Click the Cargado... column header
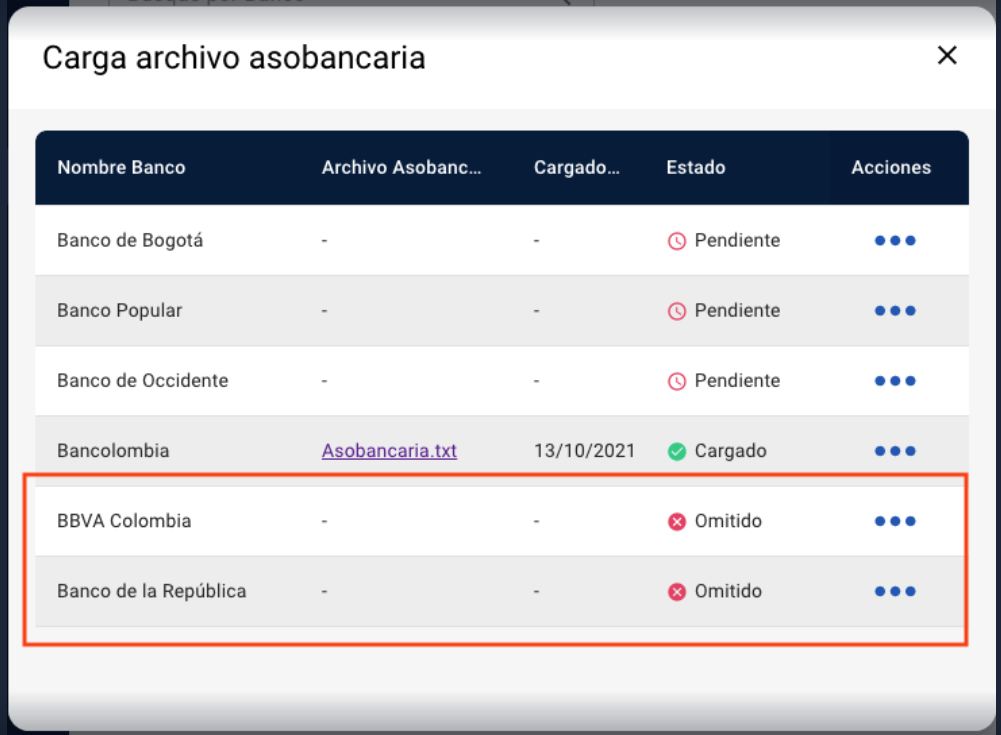 [x=576, y=167]
